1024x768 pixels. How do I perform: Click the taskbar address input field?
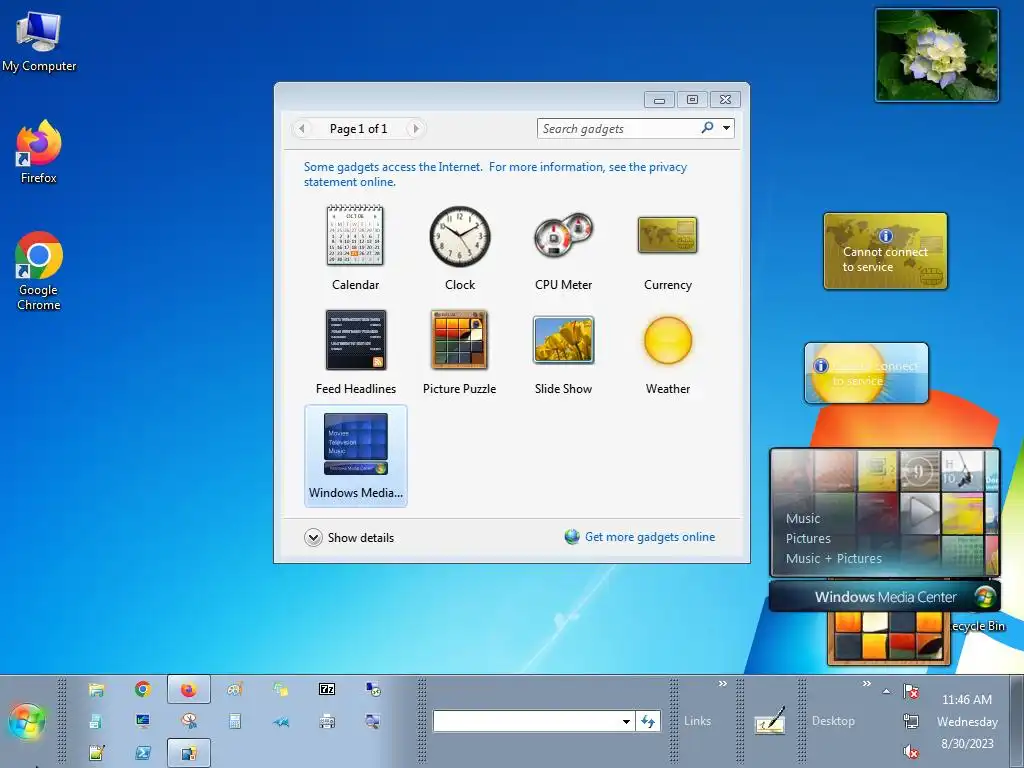pyautogui.click(x=526, y=721)
